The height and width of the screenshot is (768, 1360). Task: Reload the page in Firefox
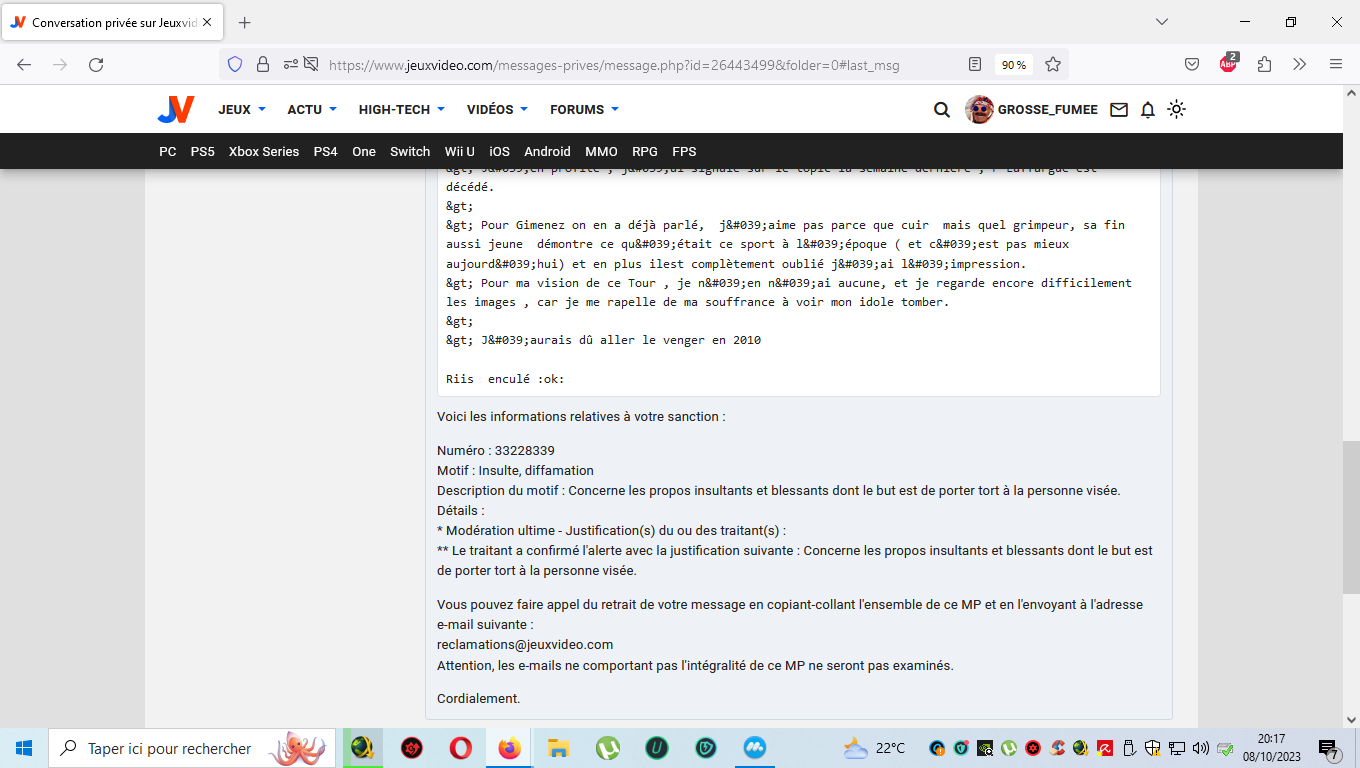point(96,65)
